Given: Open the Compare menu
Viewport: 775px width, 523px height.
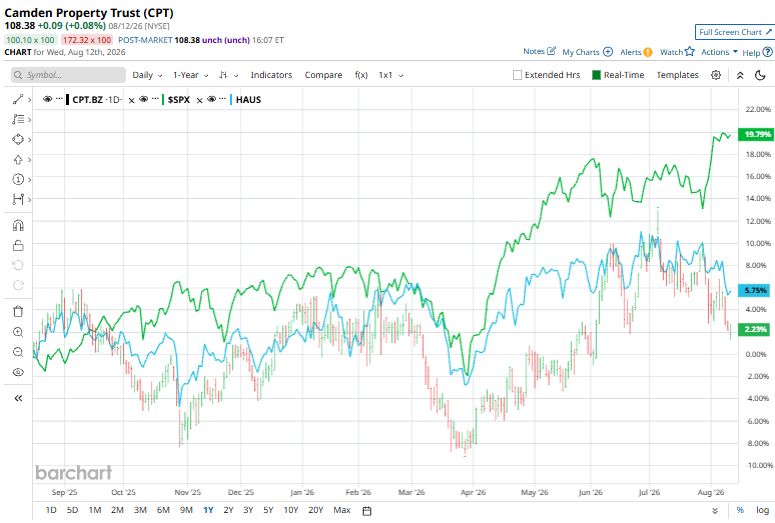Looking at the screenshot, I should [x=323, y=75].
